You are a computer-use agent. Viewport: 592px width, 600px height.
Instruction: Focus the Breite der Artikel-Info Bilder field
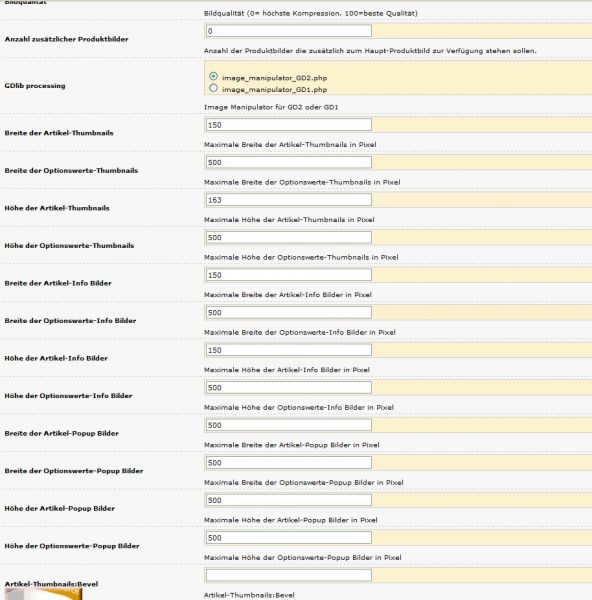coord(289,275)
